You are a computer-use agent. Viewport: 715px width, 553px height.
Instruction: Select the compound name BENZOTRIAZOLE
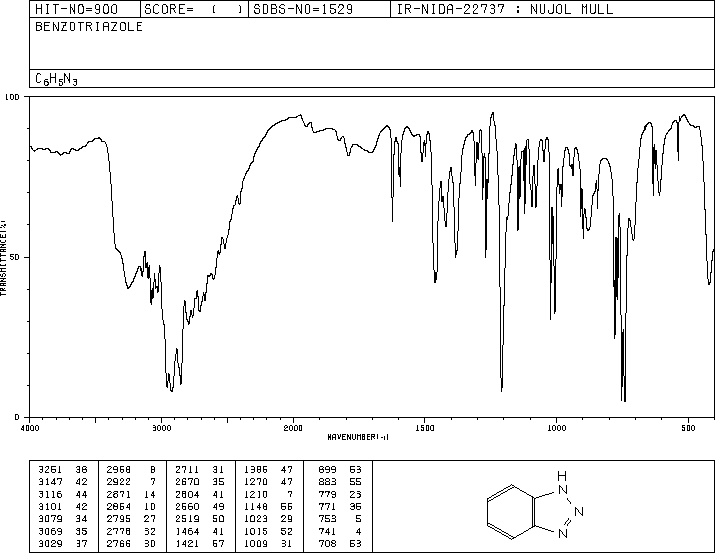click(89, 26)
